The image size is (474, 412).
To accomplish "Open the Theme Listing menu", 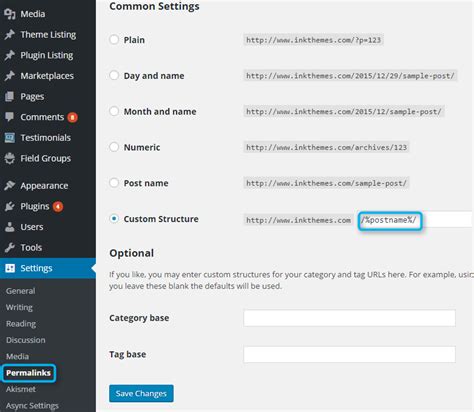I will [x=48, y=35].
